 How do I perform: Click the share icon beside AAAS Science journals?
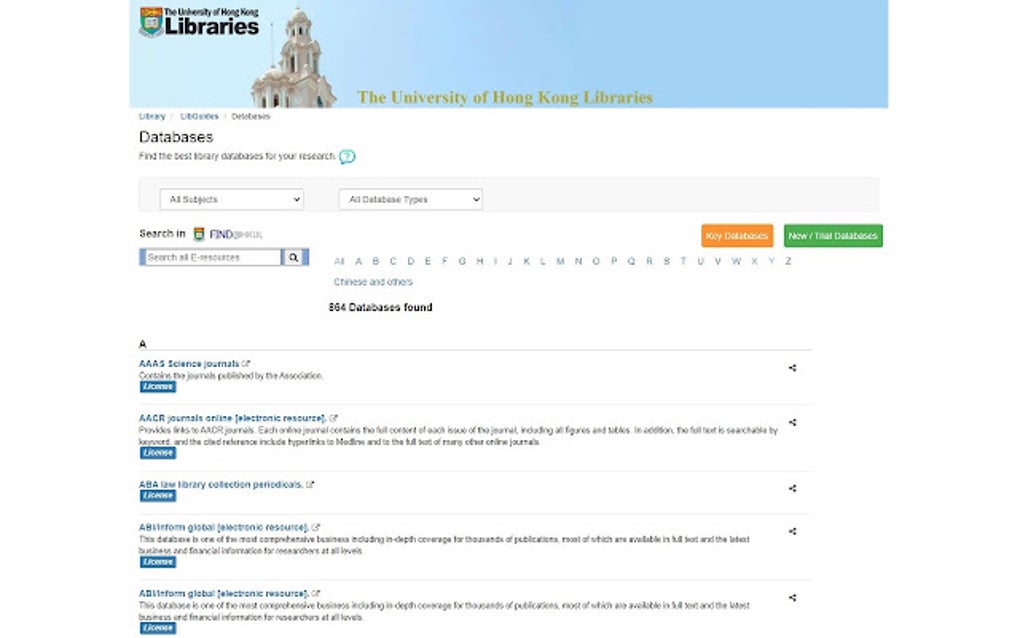(x=792, y=367)
